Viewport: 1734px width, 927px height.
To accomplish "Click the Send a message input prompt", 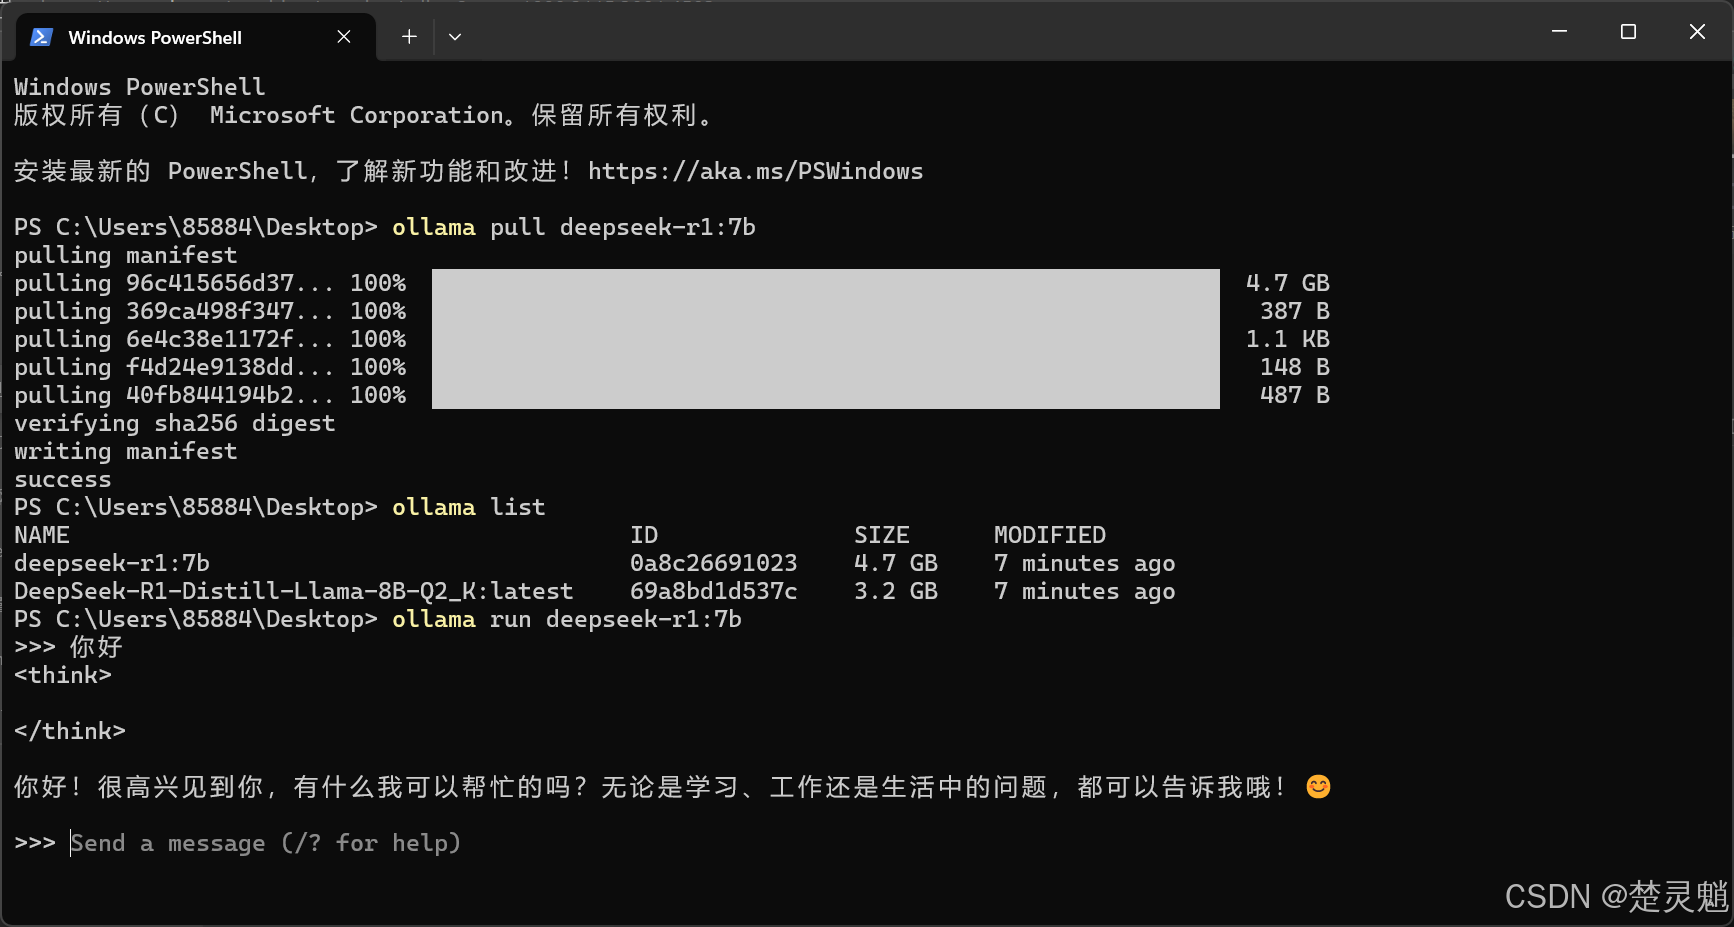I will [x=265, y=843].
